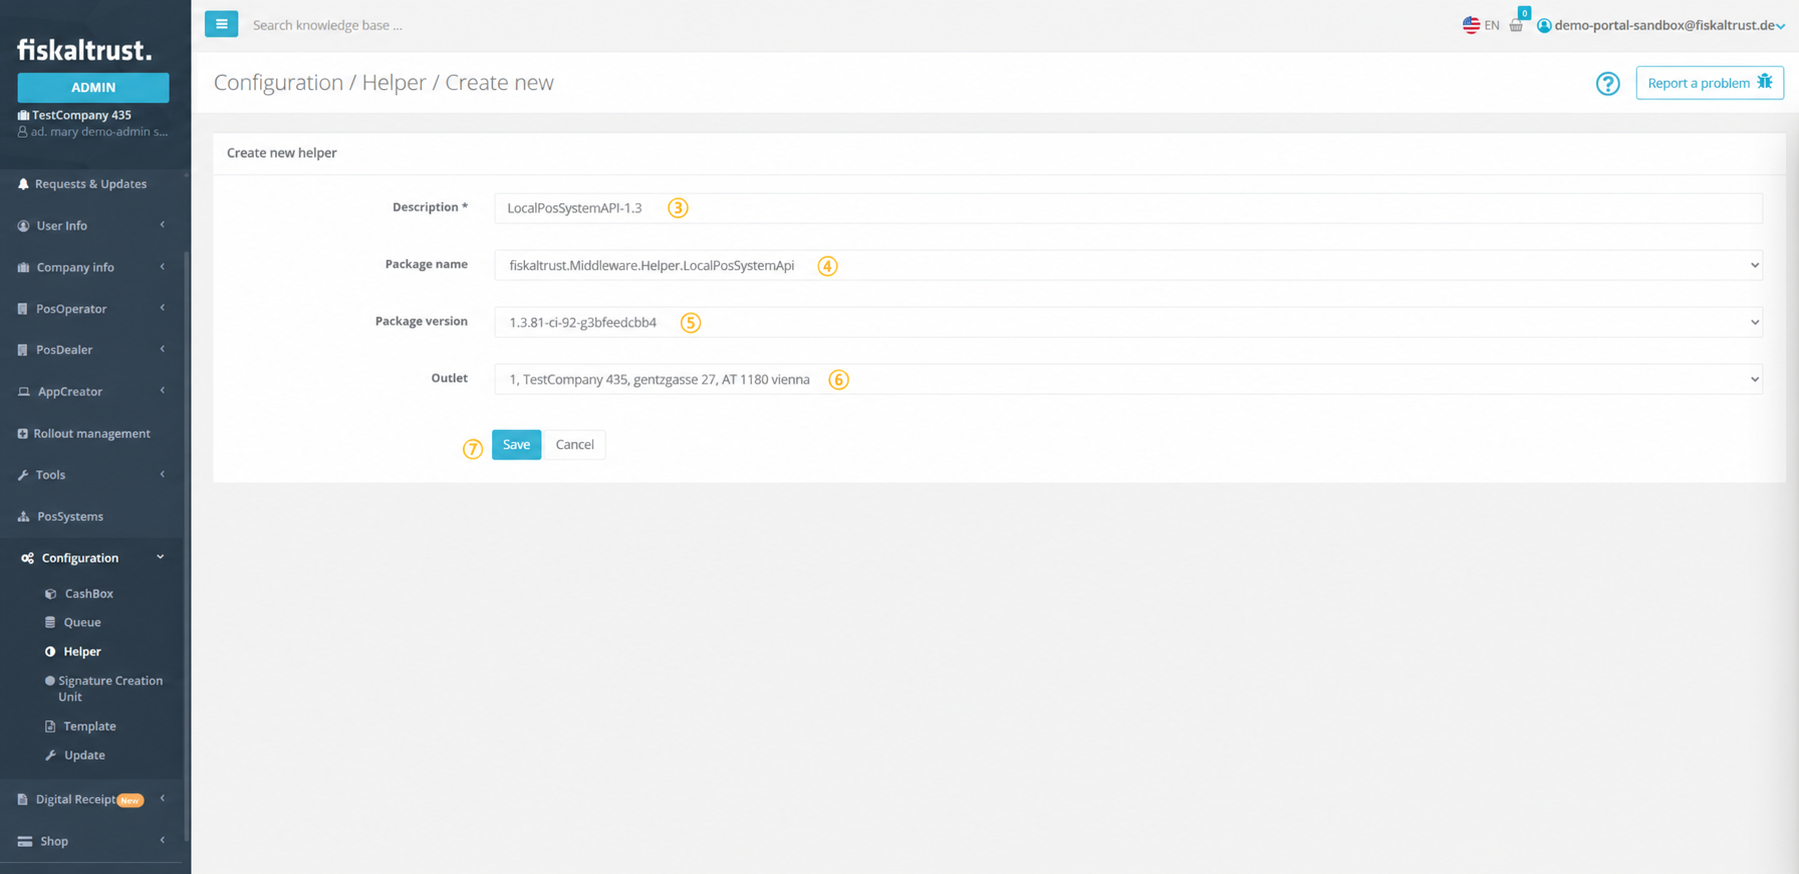Viewport: 1799px width, 874px height.
Task: Go to CashBox under Configuration
Action: click(x=88, y=593)
